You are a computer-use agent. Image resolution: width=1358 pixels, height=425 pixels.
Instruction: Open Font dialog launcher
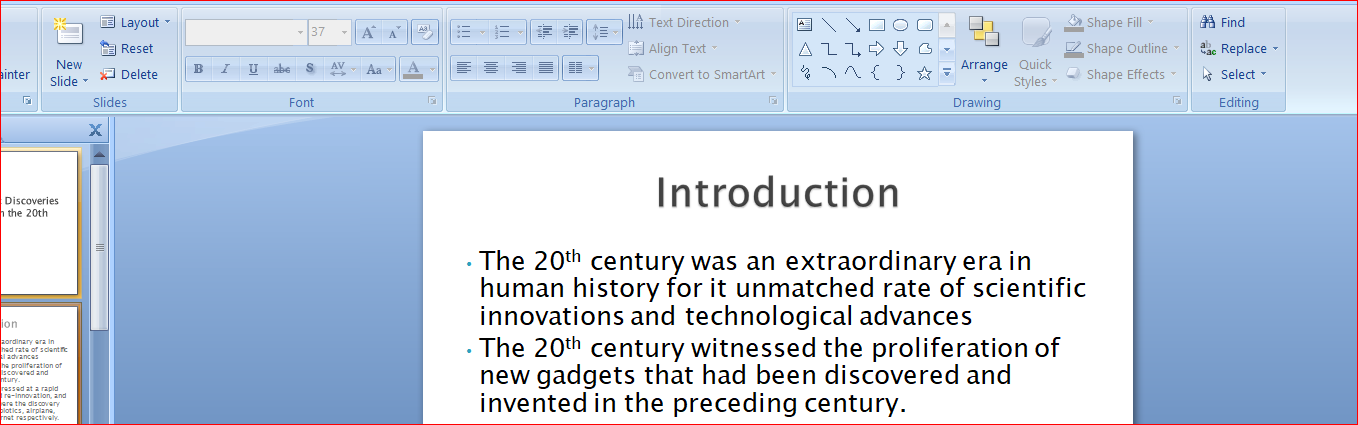click(x=432, y=101)
